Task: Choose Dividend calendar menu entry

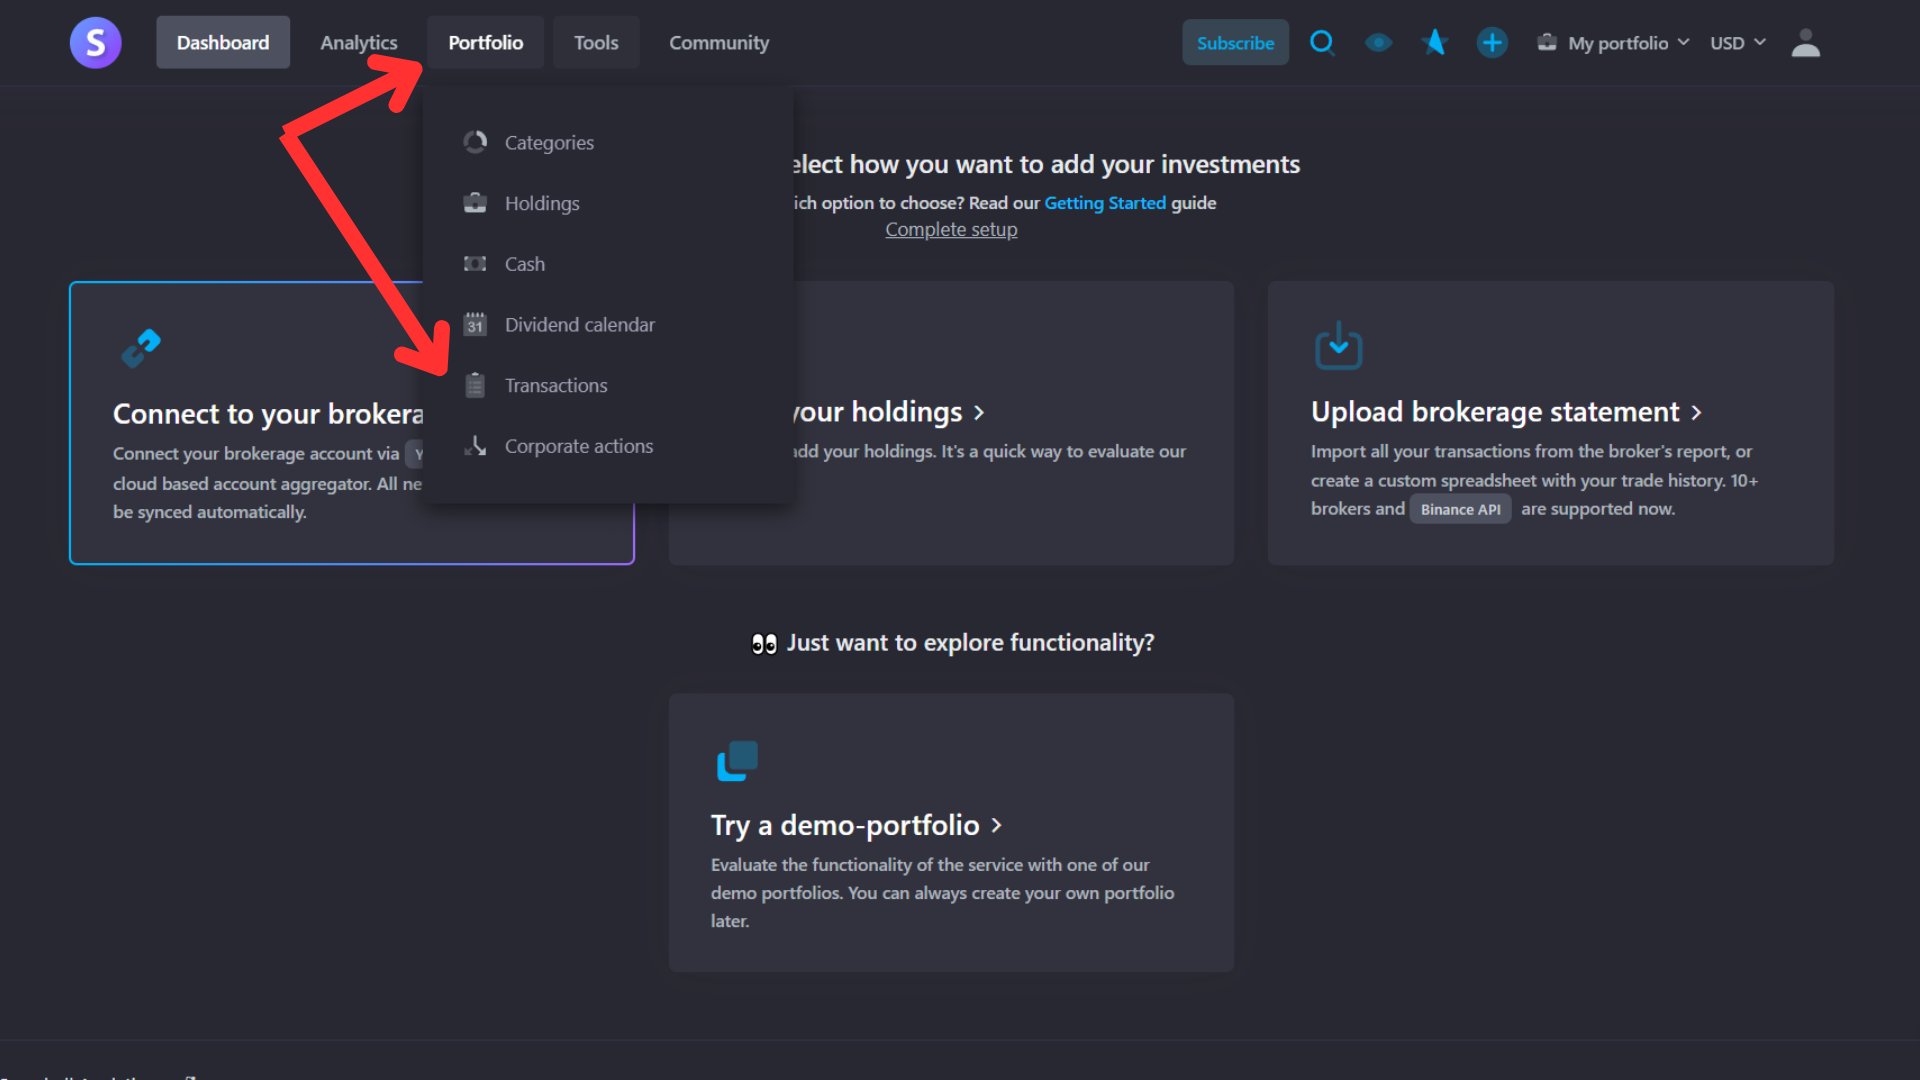Action: coord(579,325)
